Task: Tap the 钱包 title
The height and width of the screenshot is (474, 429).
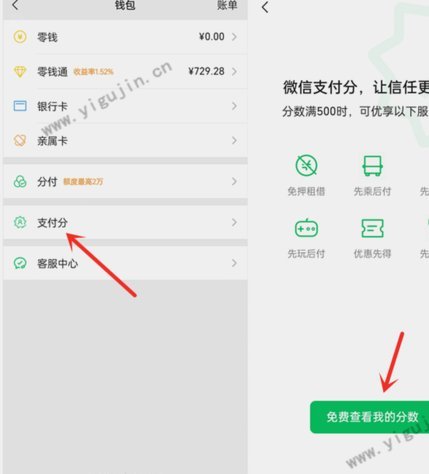Action: coord(125,5)
